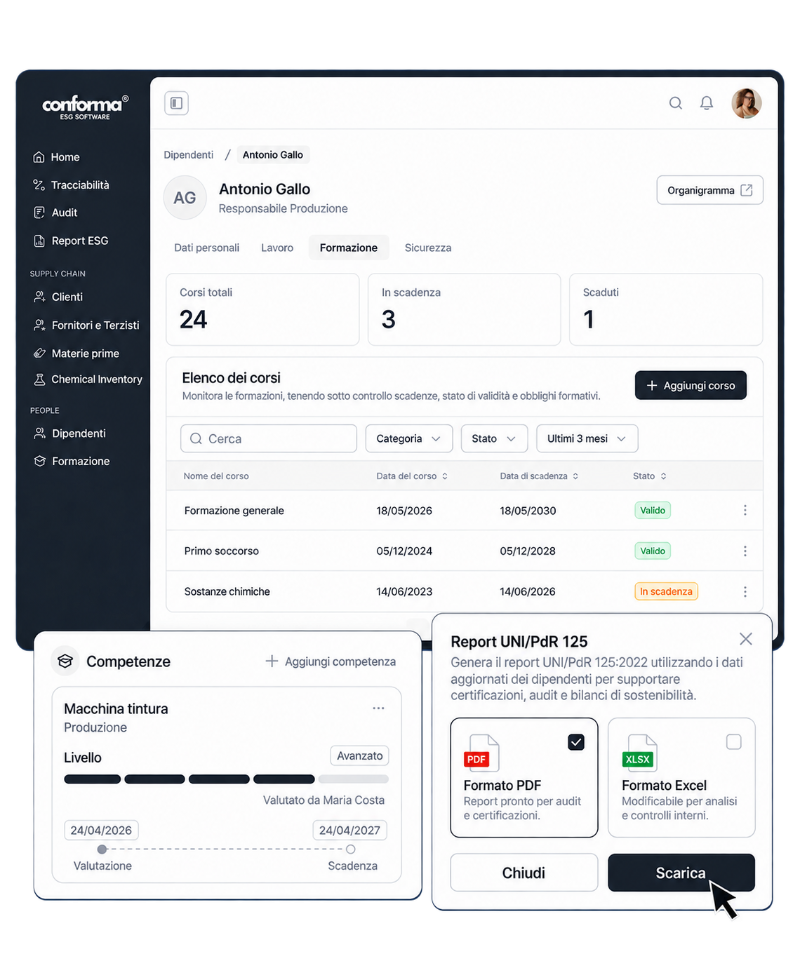Go to Tracciabilità in sidebar
The height and width of the screenshot is (968, 800).
(71, 185)
